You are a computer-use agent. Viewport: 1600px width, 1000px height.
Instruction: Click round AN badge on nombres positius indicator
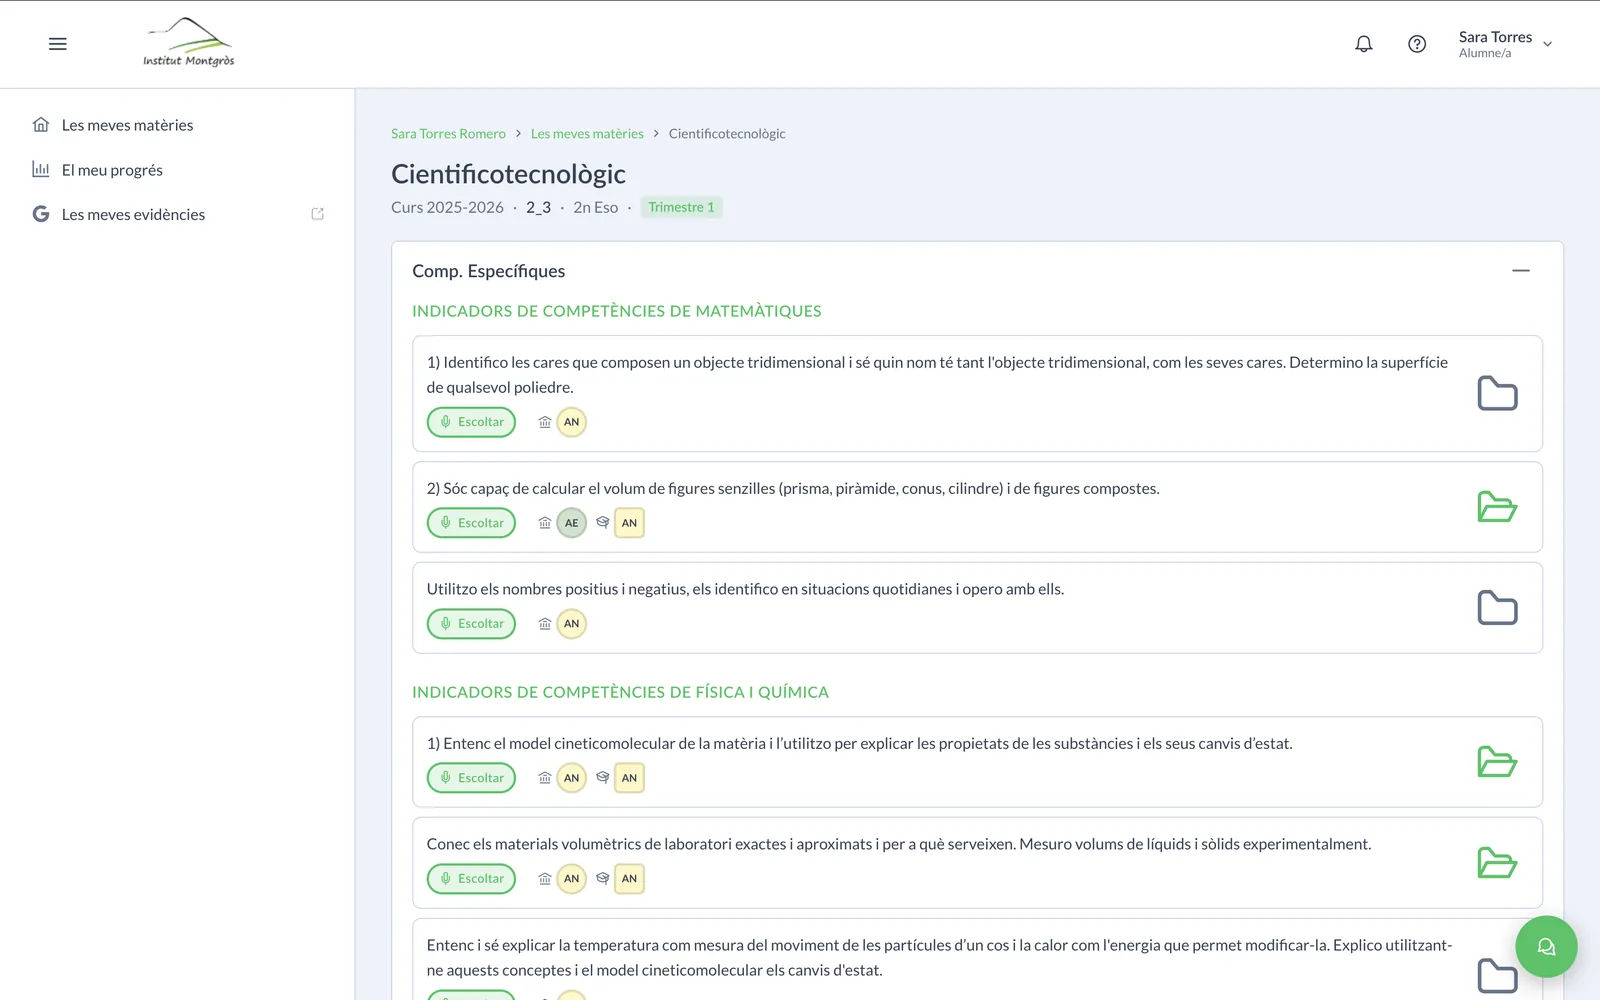coord(571,624)
